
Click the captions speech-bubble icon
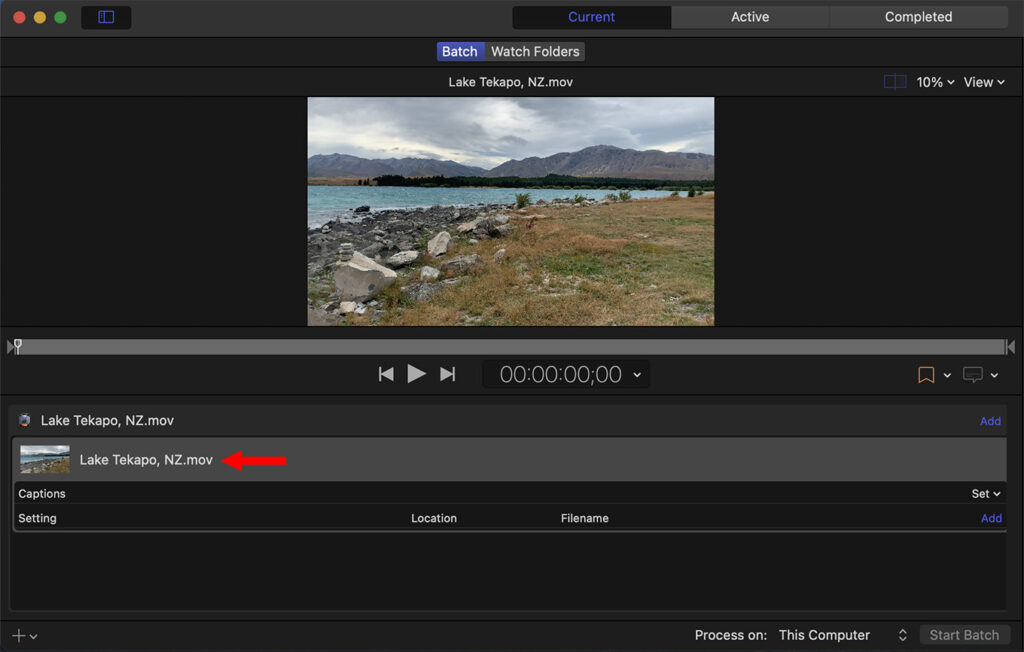[975, 374]
